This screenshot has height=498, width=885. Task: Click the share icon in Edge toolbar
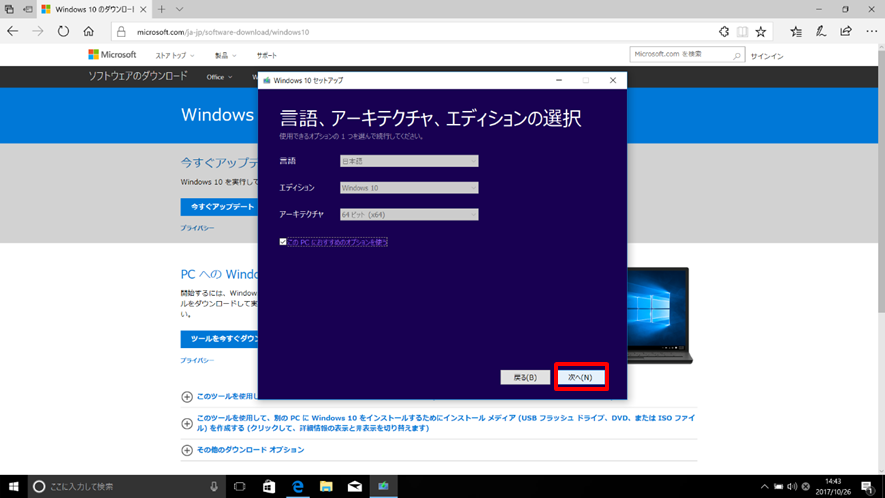click(x=845, y=32)
